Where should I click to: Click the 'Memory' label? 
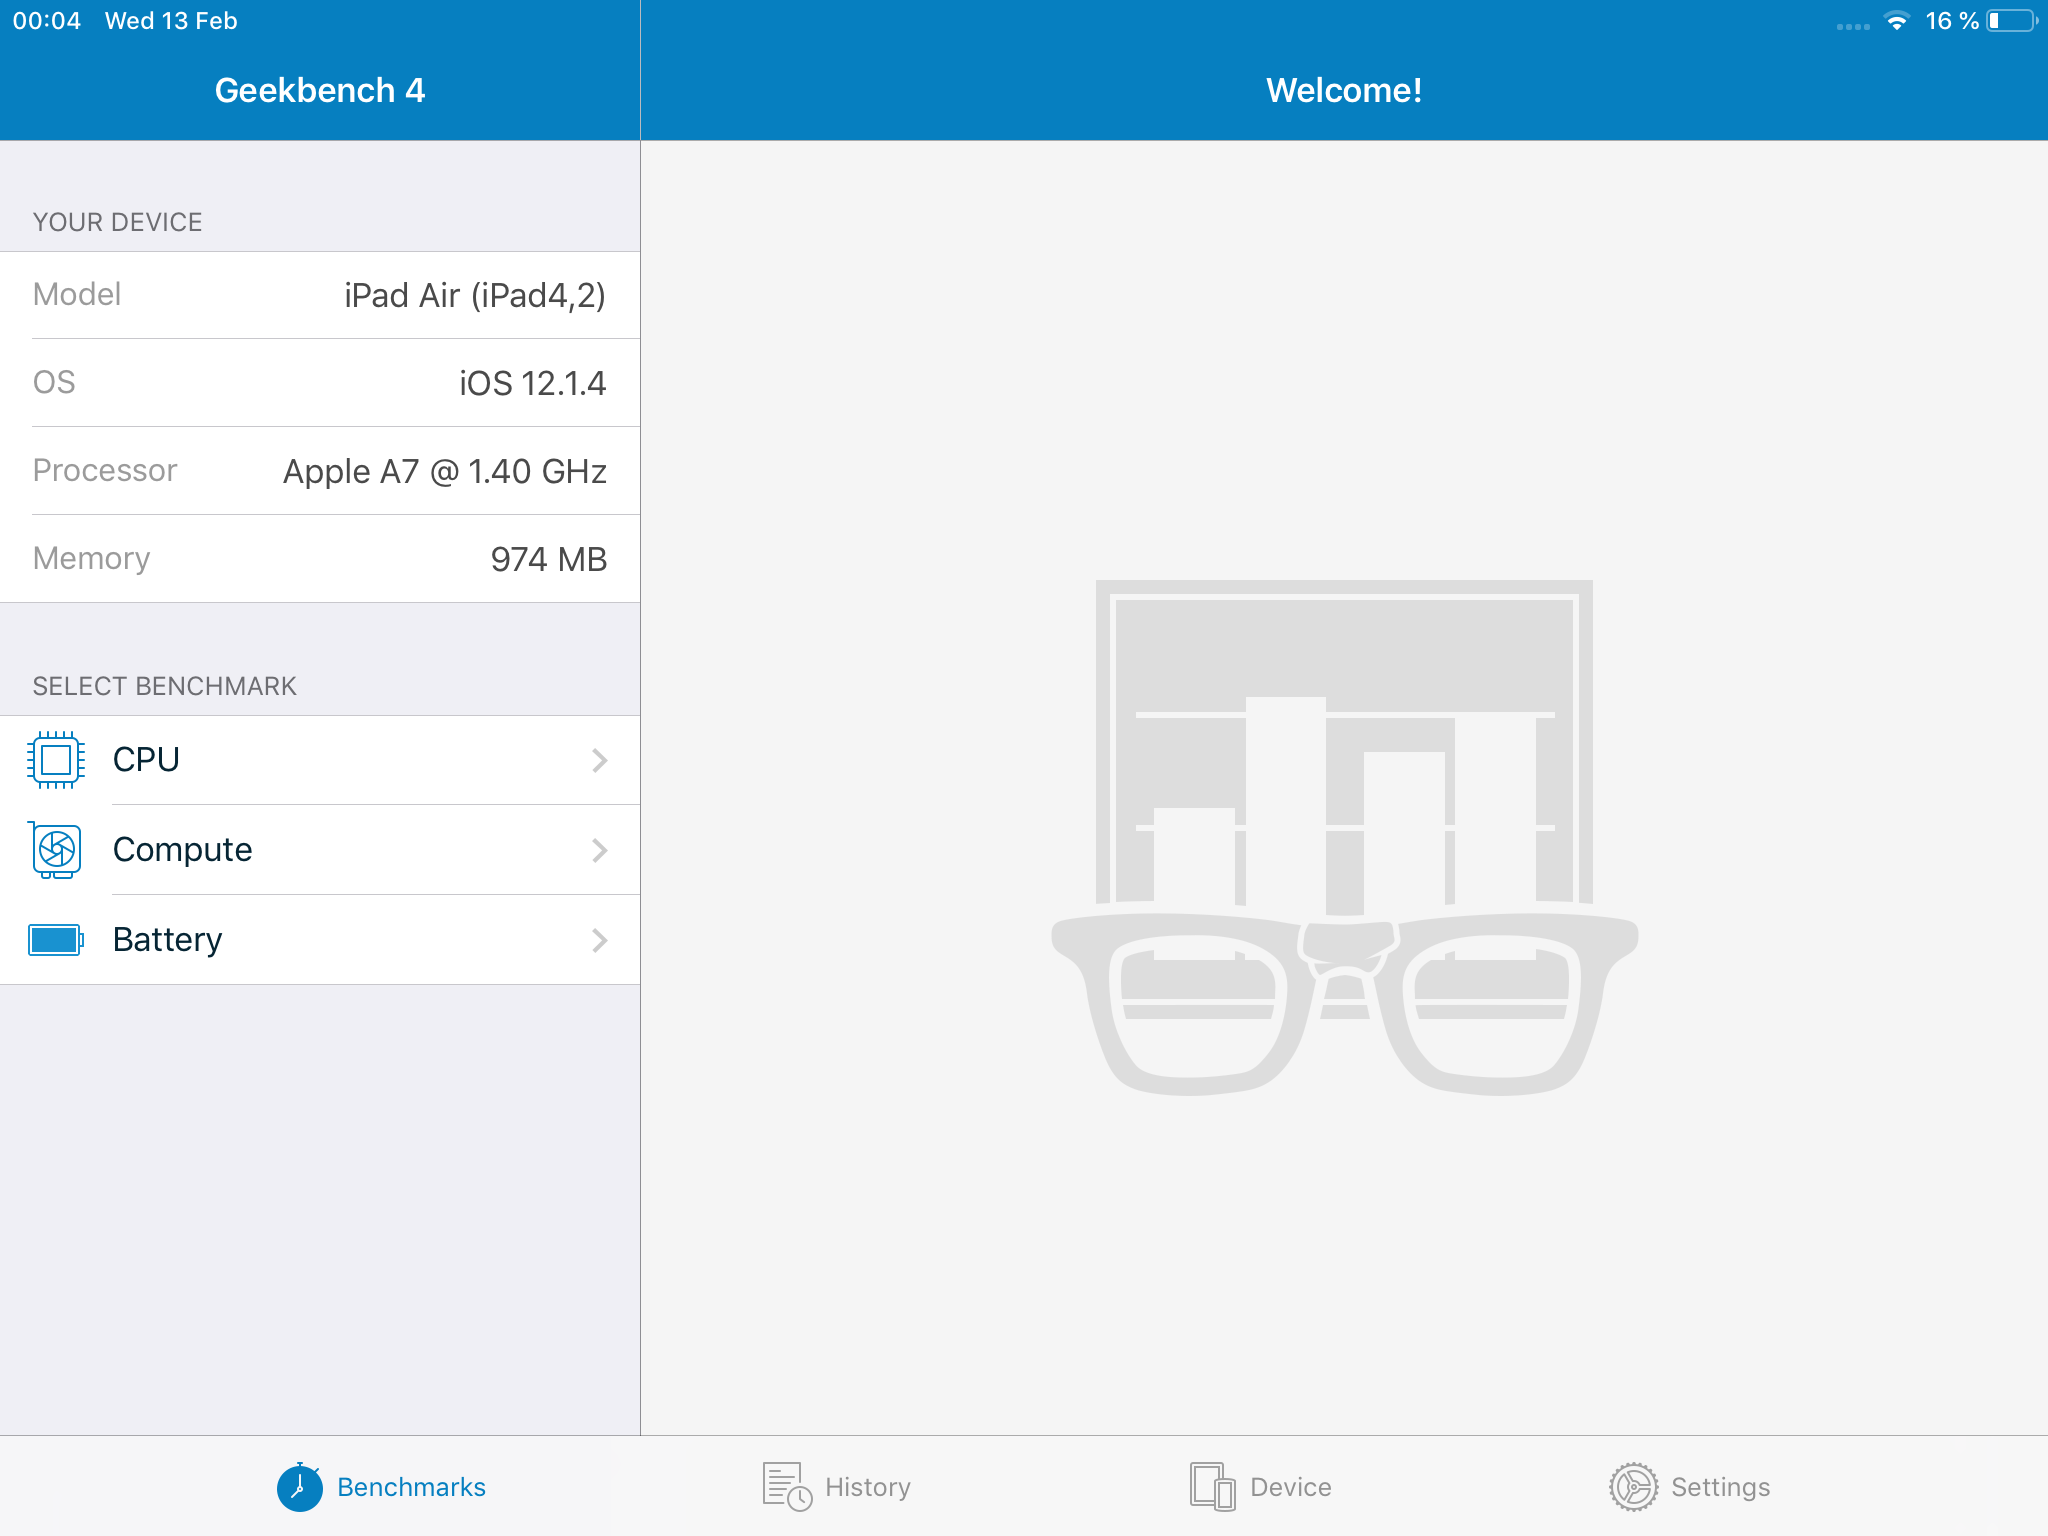click(91, 558)
